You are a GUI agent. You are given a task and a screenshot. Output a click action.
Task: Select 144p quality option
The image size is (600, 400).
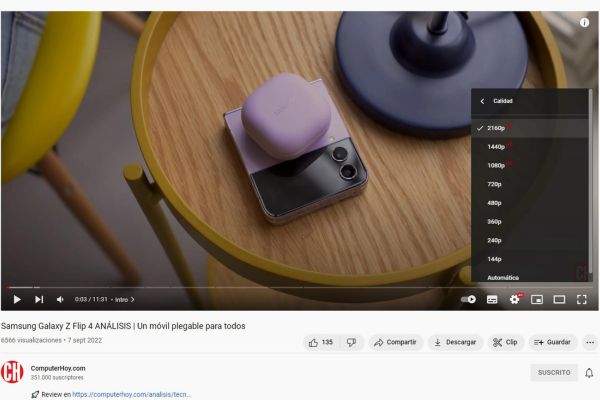[x=530, y=259]
